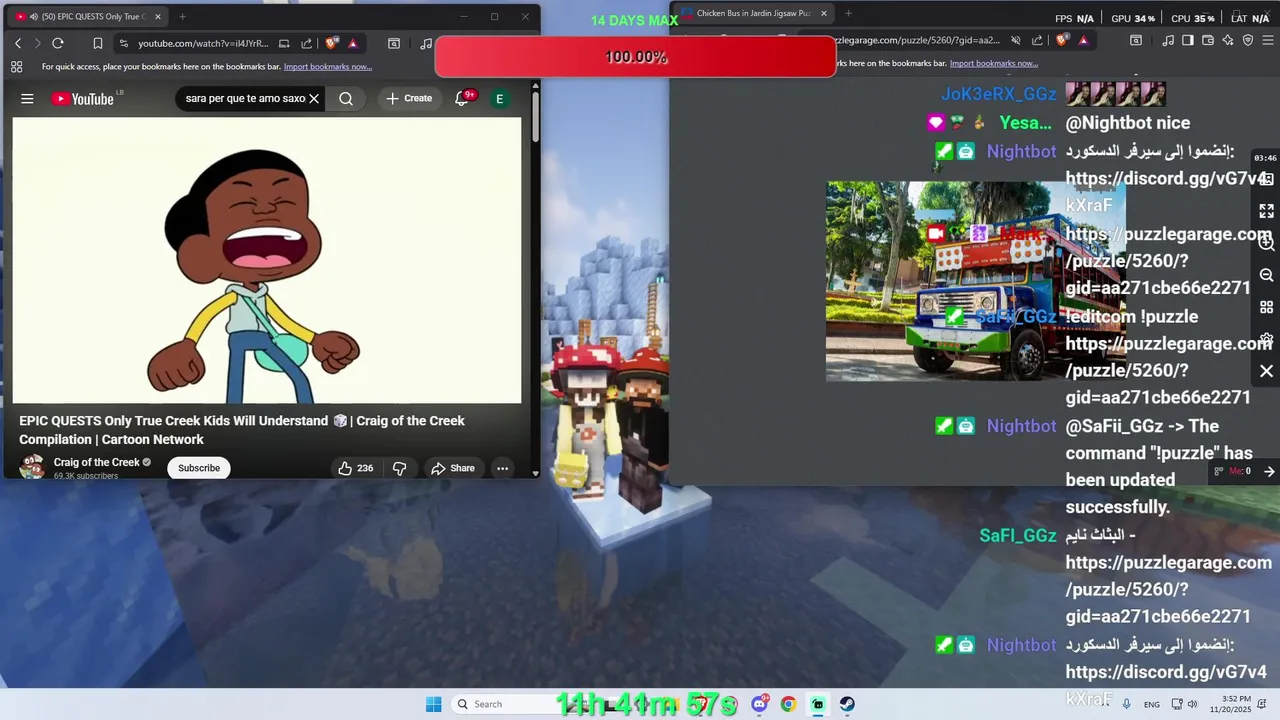Open Brave Shields in the YouTube window
The height and width of the screenshot is (720, 1280).
tap(332, 43)
